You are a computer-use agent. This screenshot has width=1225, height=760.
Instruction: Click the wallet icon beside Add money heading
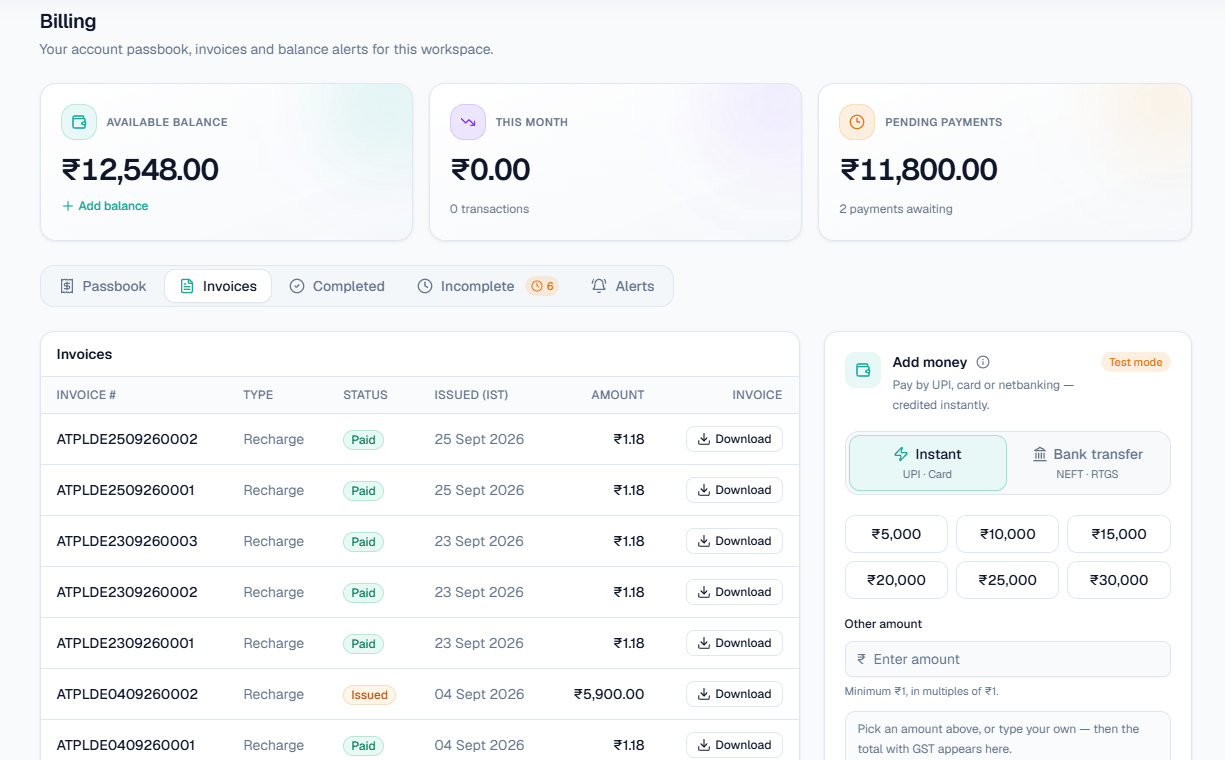click(863, 370)
